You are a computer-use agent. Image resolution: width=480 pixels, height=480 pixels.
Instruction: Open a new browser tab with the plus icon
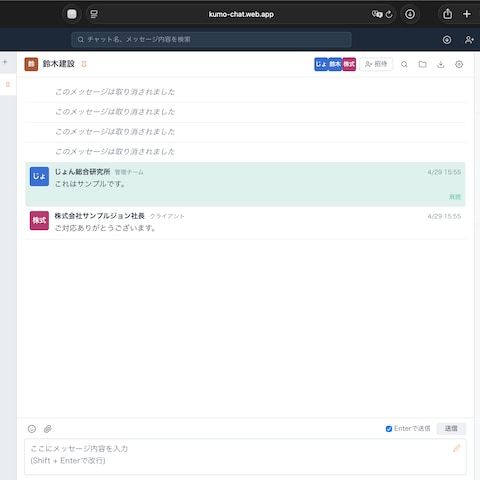click(467, 14)
